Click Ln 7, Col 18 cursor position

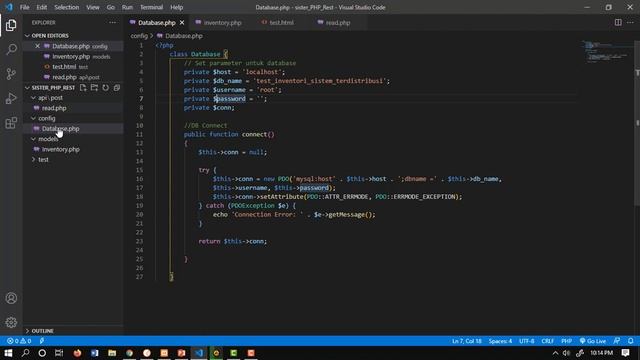pos(467,341)
